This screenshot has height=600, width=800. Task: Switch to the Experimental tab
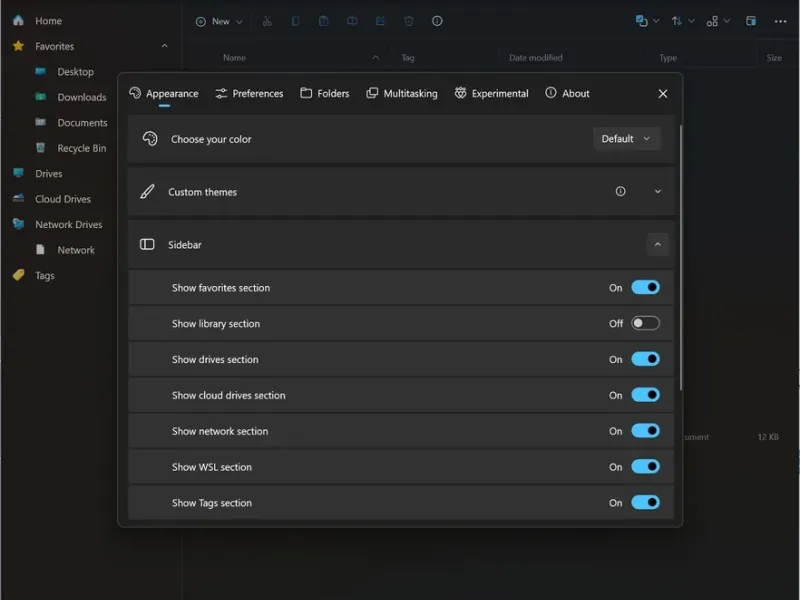click(492, 93)
